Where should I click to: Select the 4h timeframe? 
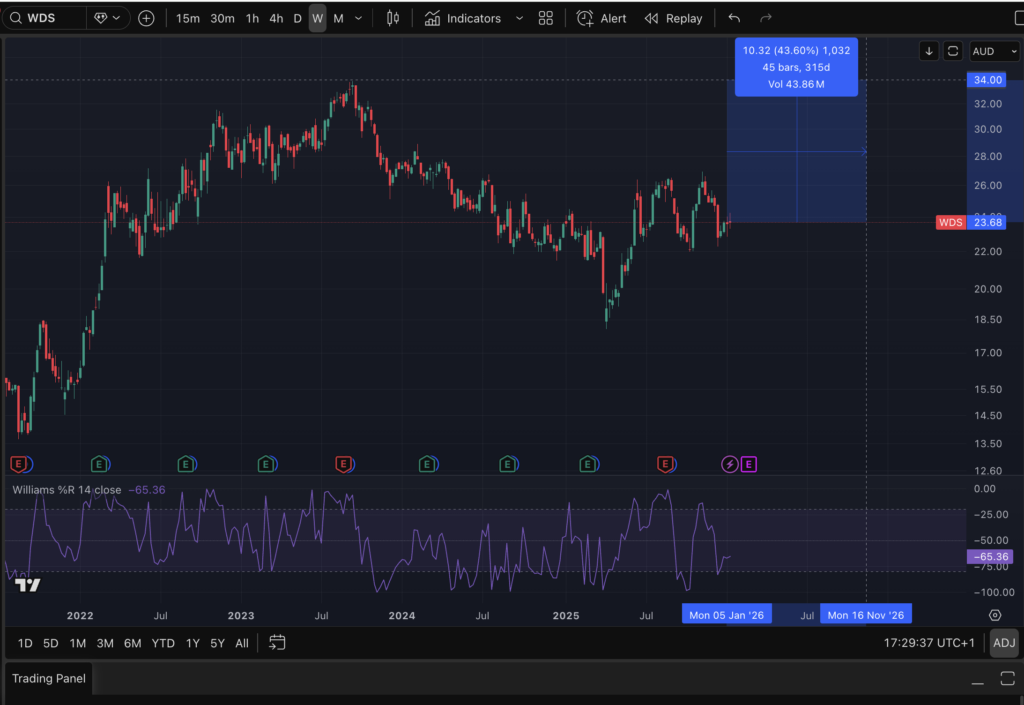(276, 18)
